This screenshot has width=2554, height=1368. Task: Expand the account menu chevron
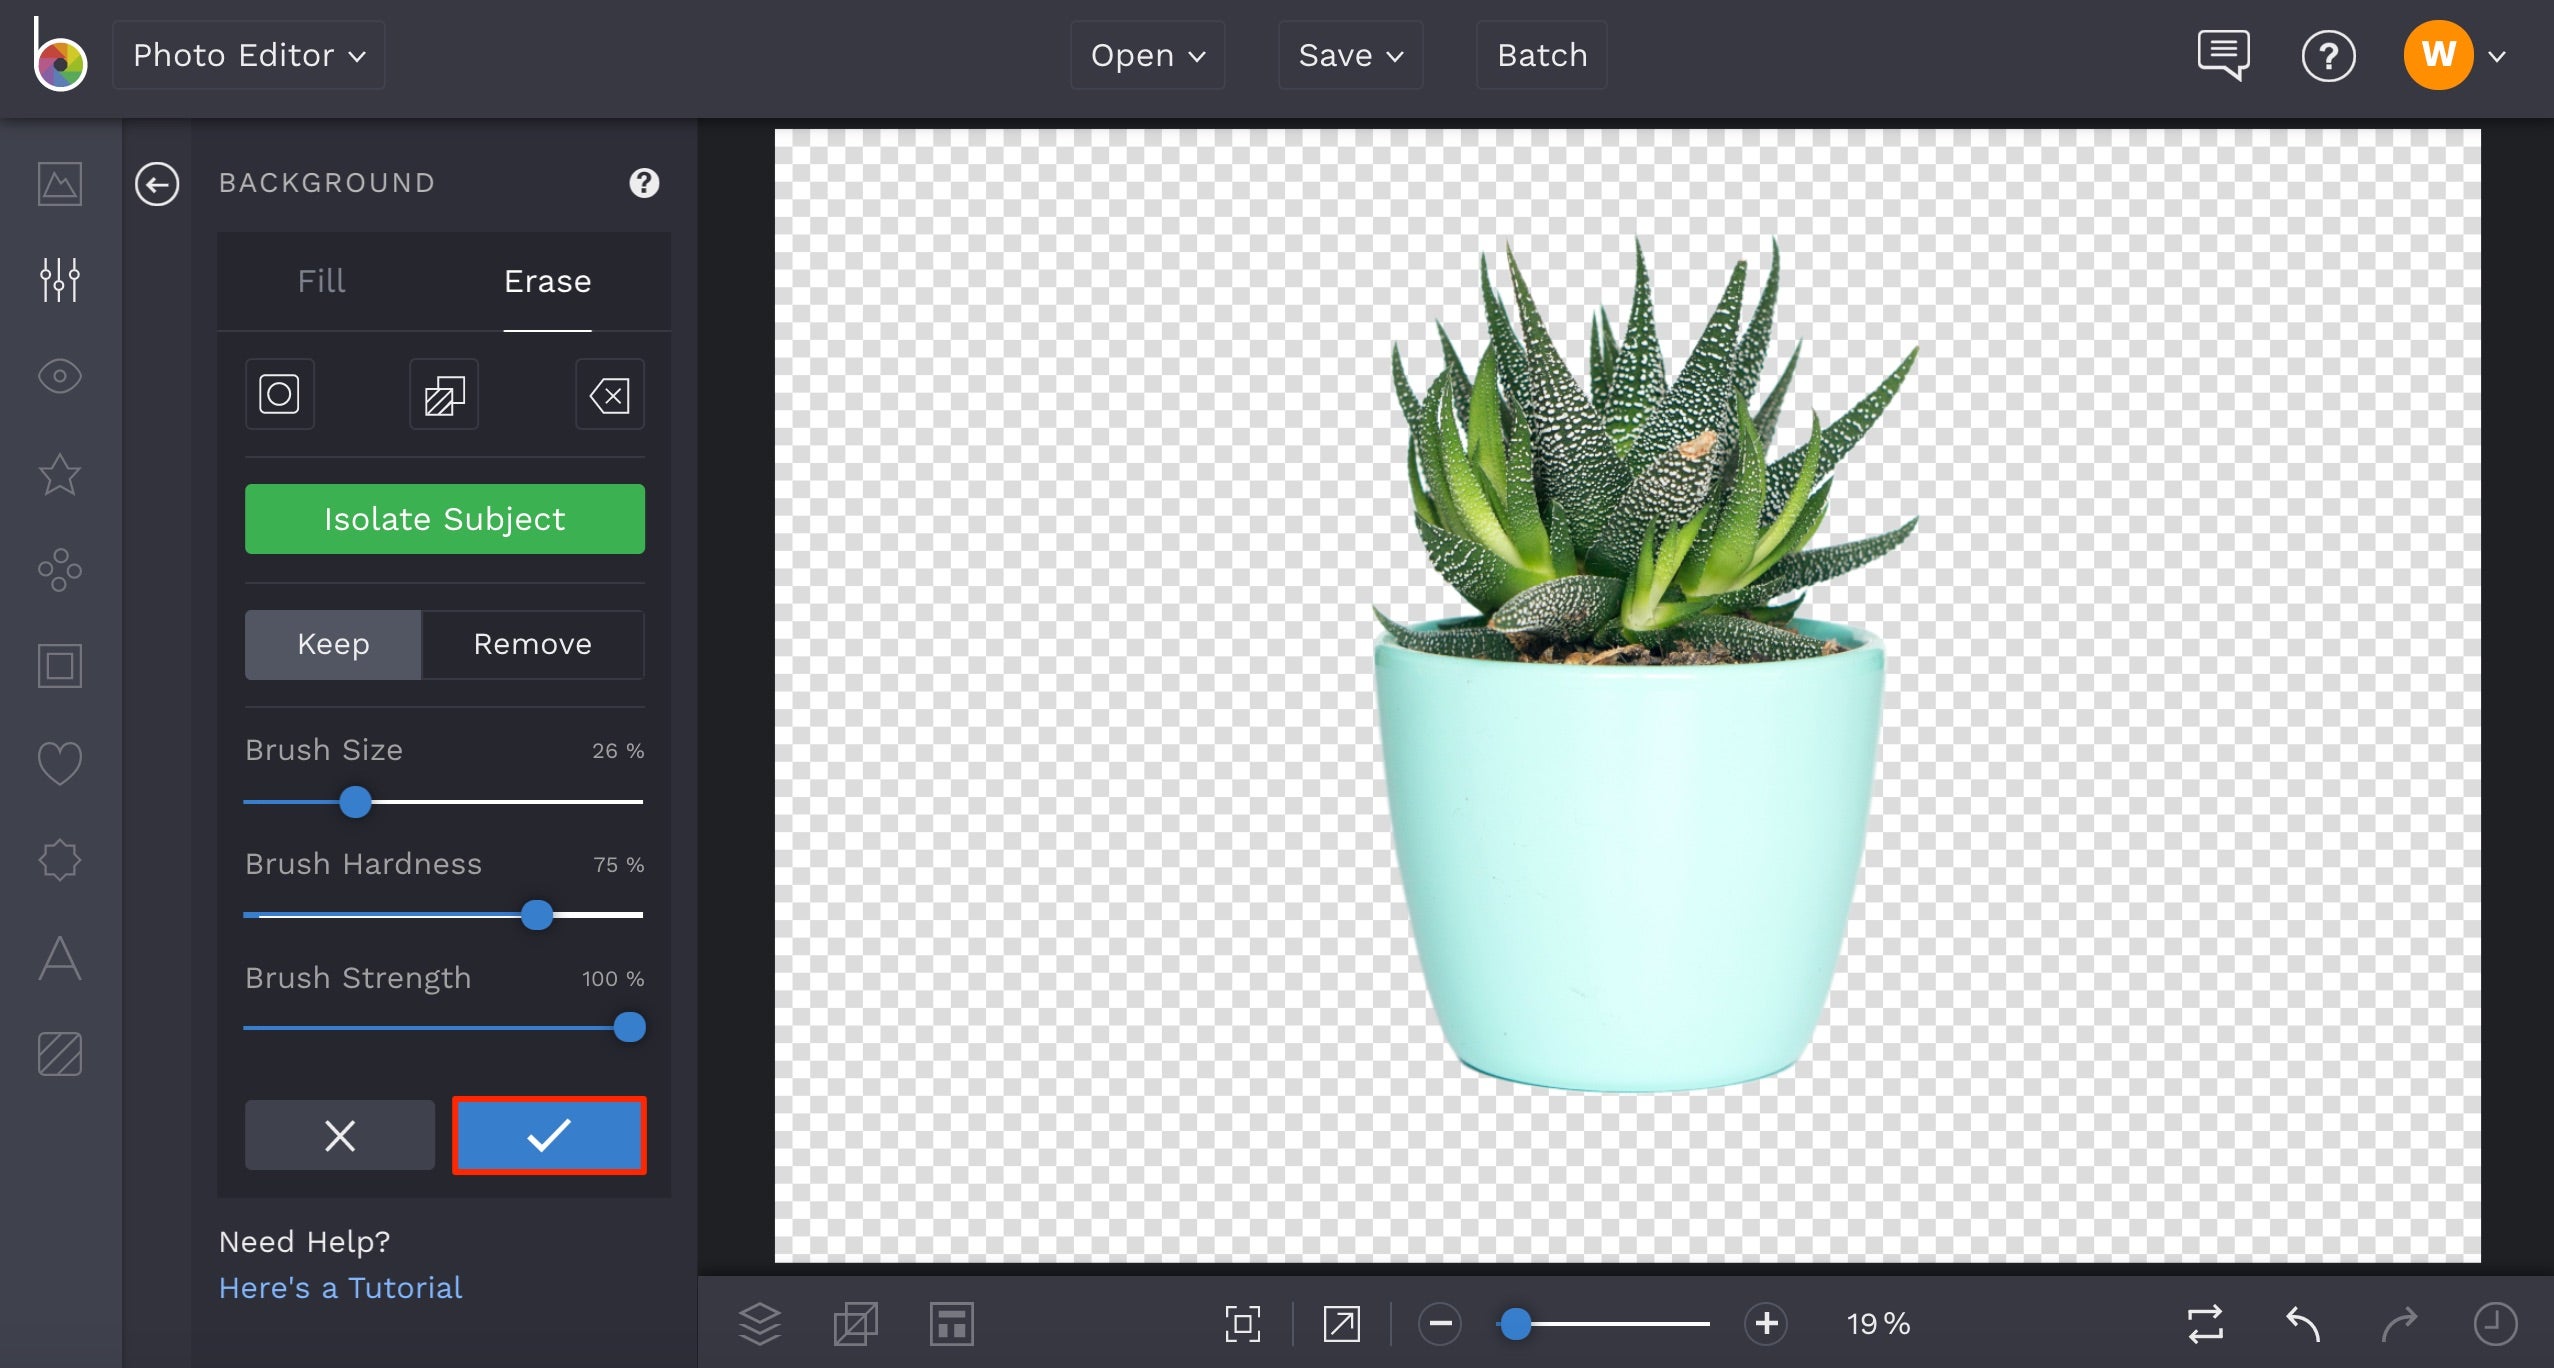click(2497, 55)
